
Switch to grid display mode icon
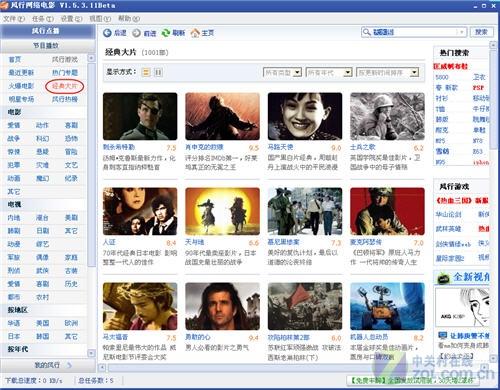pyautogui.click(x=159, y=72)
